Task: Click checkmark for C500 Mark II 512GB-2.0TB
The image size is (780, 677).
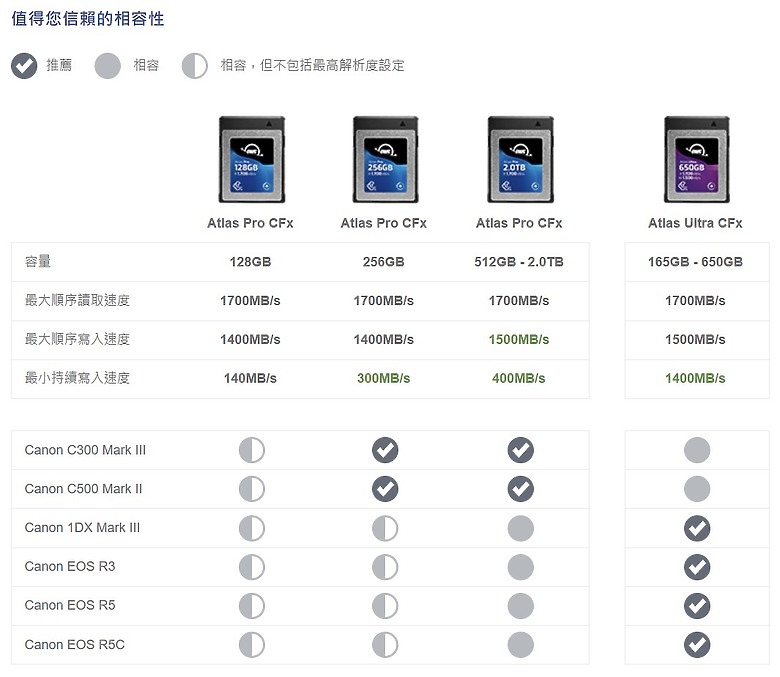Action: tap(520, 489)
